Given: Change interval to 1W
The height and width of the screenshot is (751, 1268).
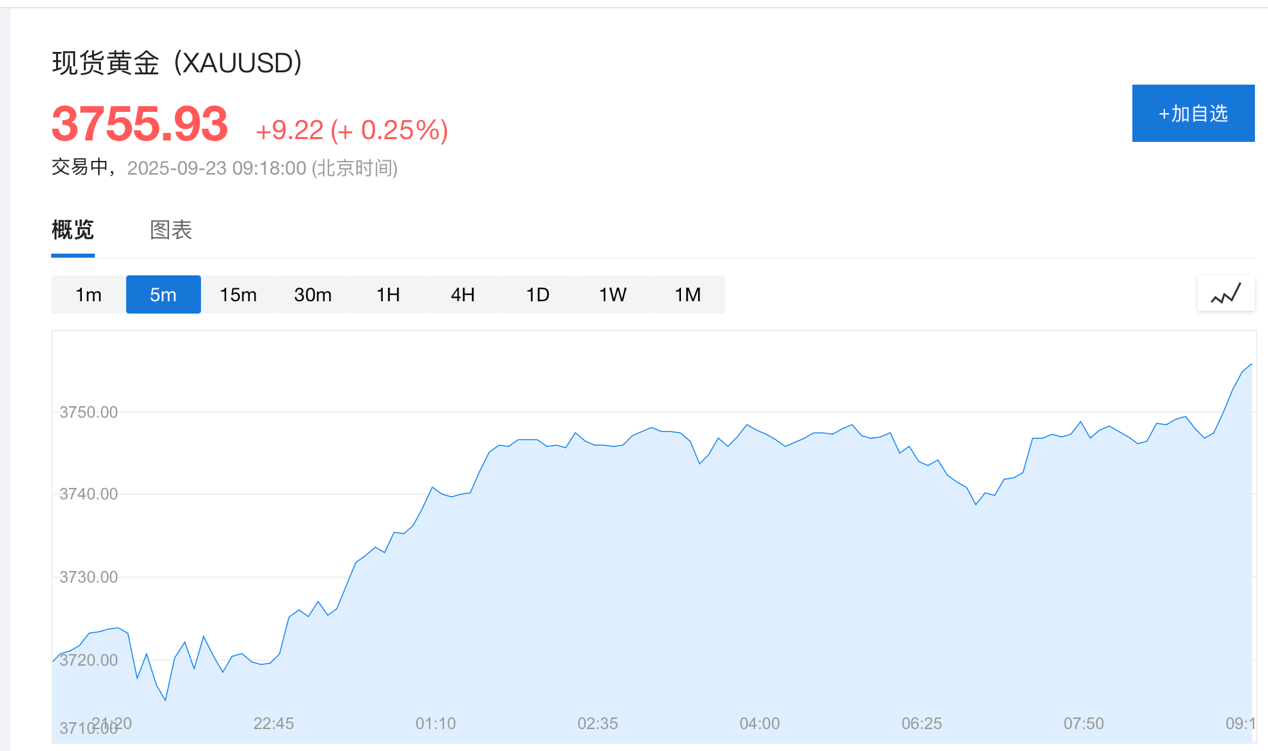Looking at the screenshot, I should tap(612, 295).
